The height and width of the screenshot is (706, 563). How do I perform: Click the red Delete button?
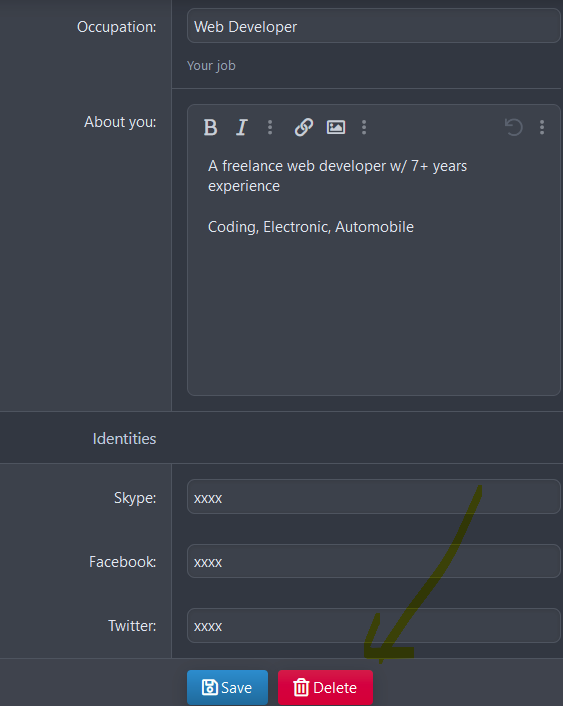[325, 687]
